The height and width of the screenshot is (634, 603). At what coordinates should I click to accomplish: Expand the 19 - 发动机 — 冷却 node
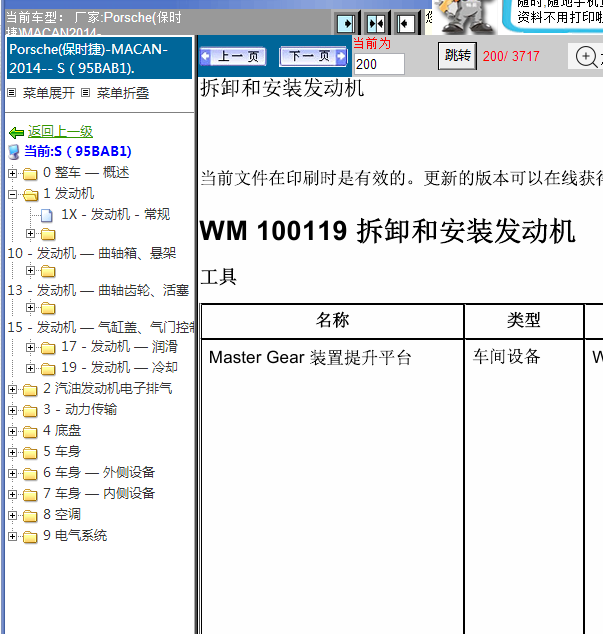pos(30,368)
